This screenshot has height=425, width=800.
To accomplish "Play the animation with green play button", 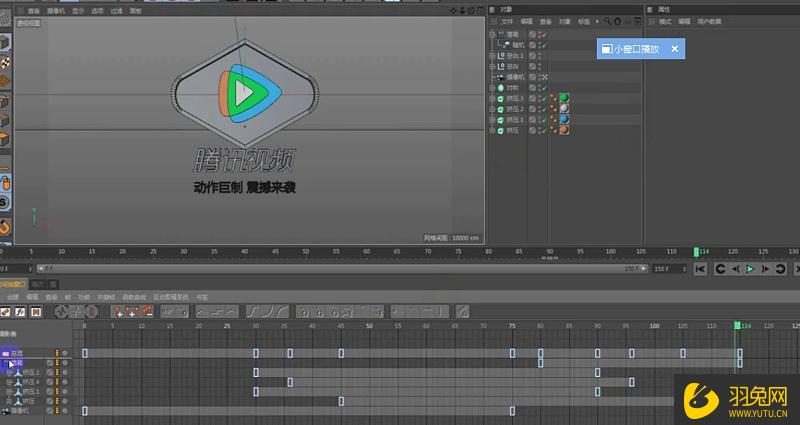I will tap(749, 269).
